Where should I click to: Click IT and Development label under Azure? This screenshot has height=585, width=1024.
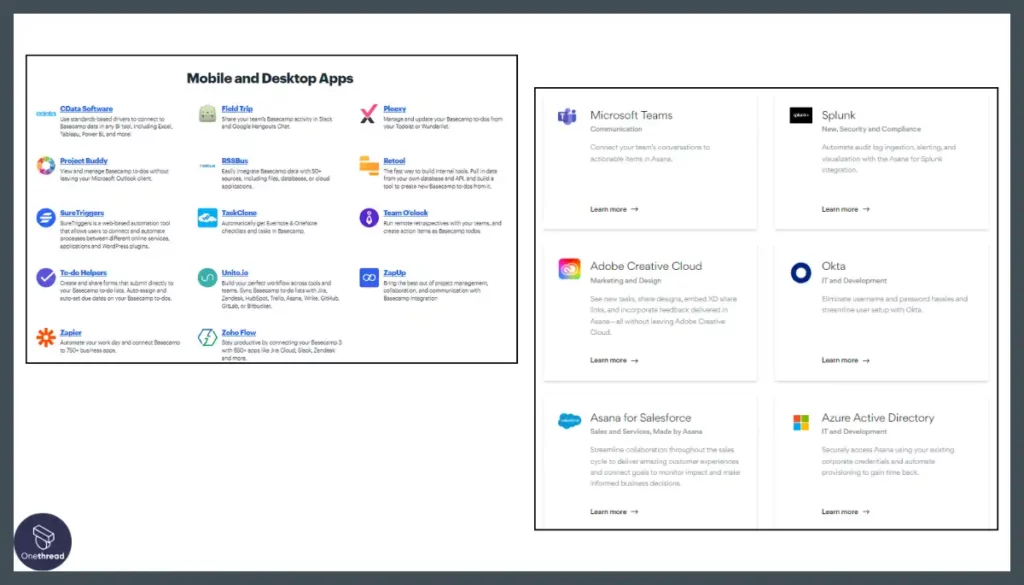854,432
